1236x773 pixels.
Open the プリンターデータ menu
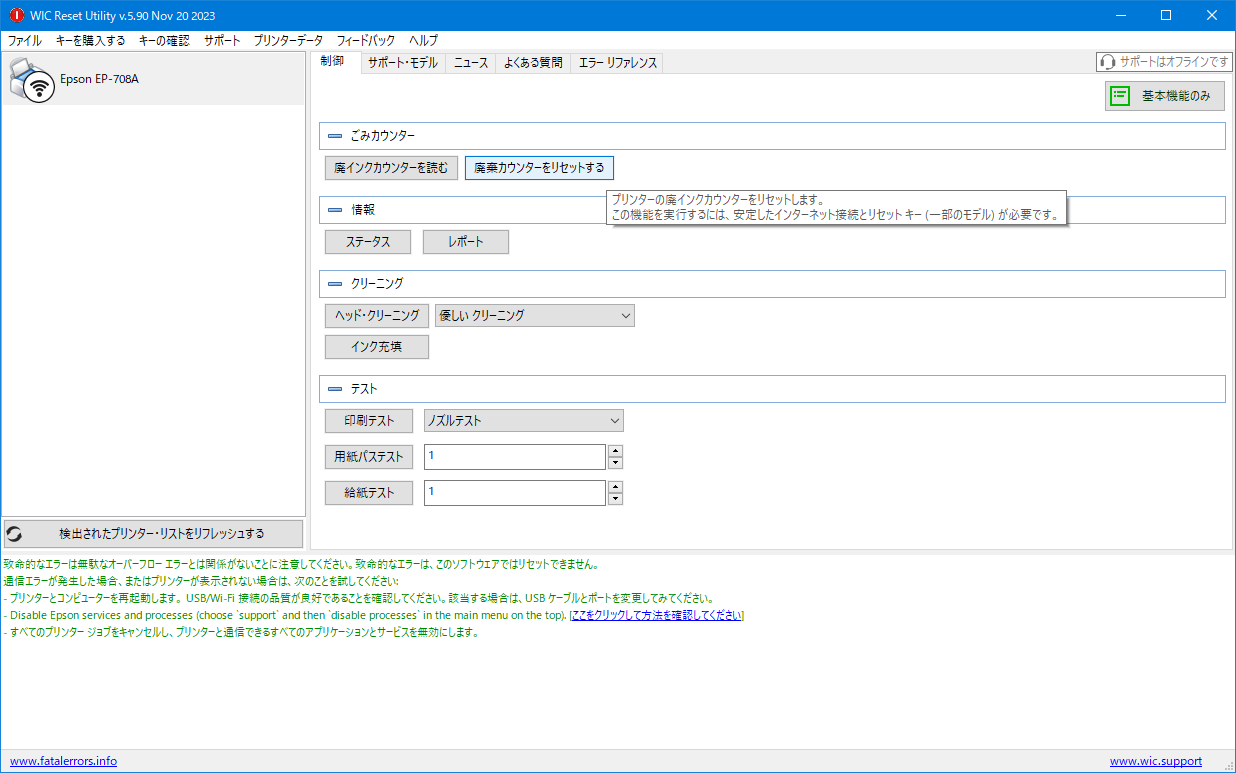(288, 41)
